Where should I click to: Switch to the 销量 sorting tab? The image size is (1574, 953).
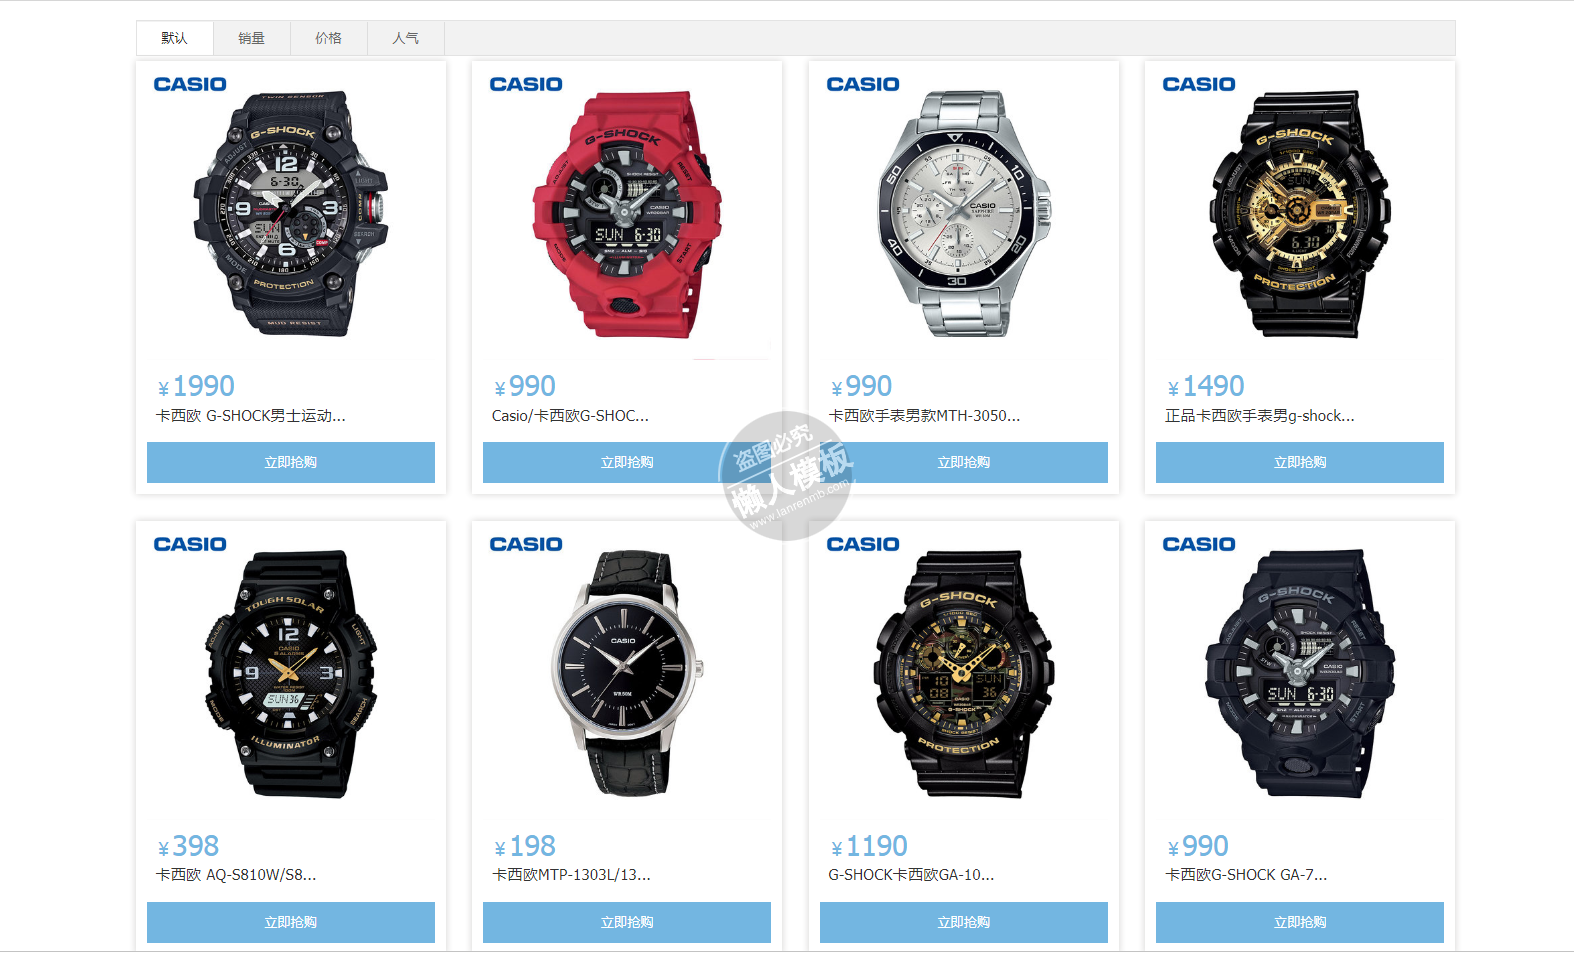click(252, 38)
